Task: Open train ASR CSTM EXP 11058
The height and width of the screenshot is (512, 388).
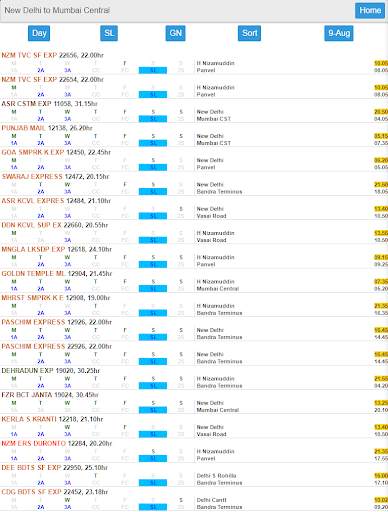Action: (49, 104)
